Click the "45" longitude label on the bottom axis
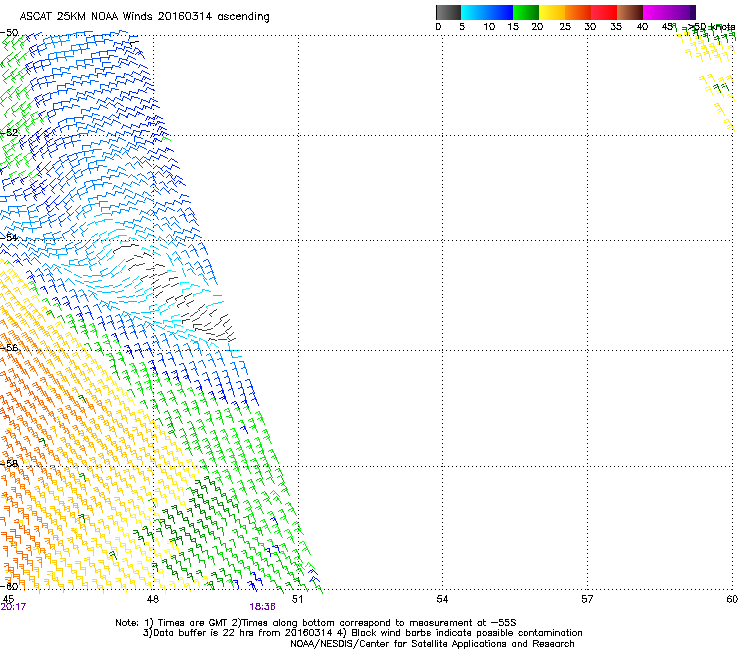The image size is (740, 650). pyautogui.click(x=8, y=599)
